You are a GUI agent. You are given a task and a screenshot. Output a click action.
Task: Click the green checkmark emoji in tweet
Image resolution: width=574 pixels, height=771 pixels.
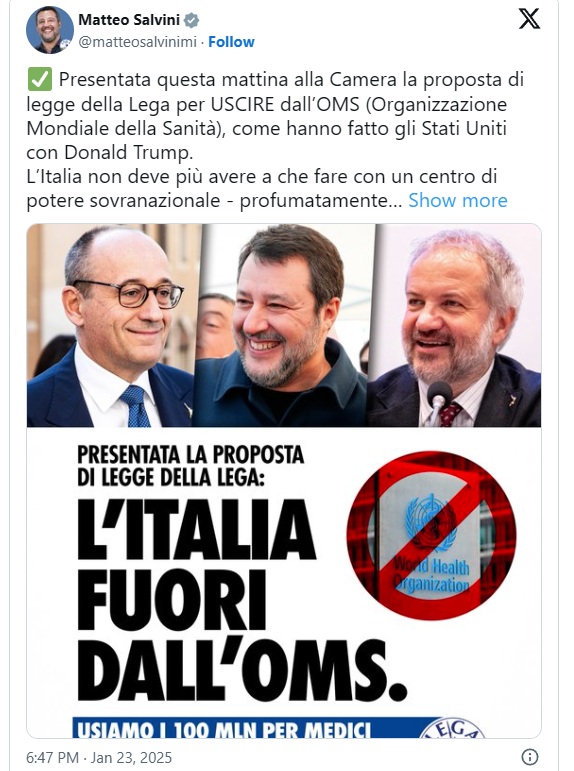coord(39,80)
